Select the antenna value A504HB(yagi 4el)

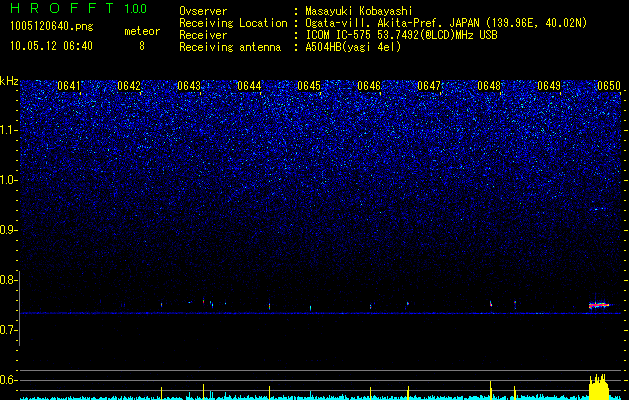point(353,47)
